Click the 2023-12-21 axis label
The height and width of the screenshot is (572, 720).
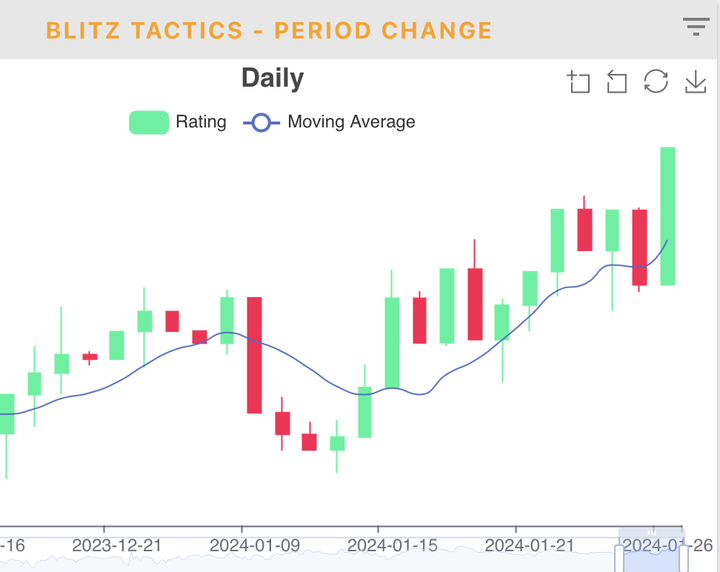(117, 545)
